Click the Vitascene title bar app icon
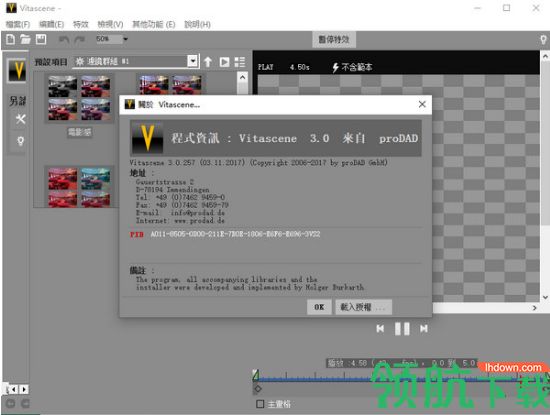Image resolution: width=550 pixels, height=415 pixels. 11,8
